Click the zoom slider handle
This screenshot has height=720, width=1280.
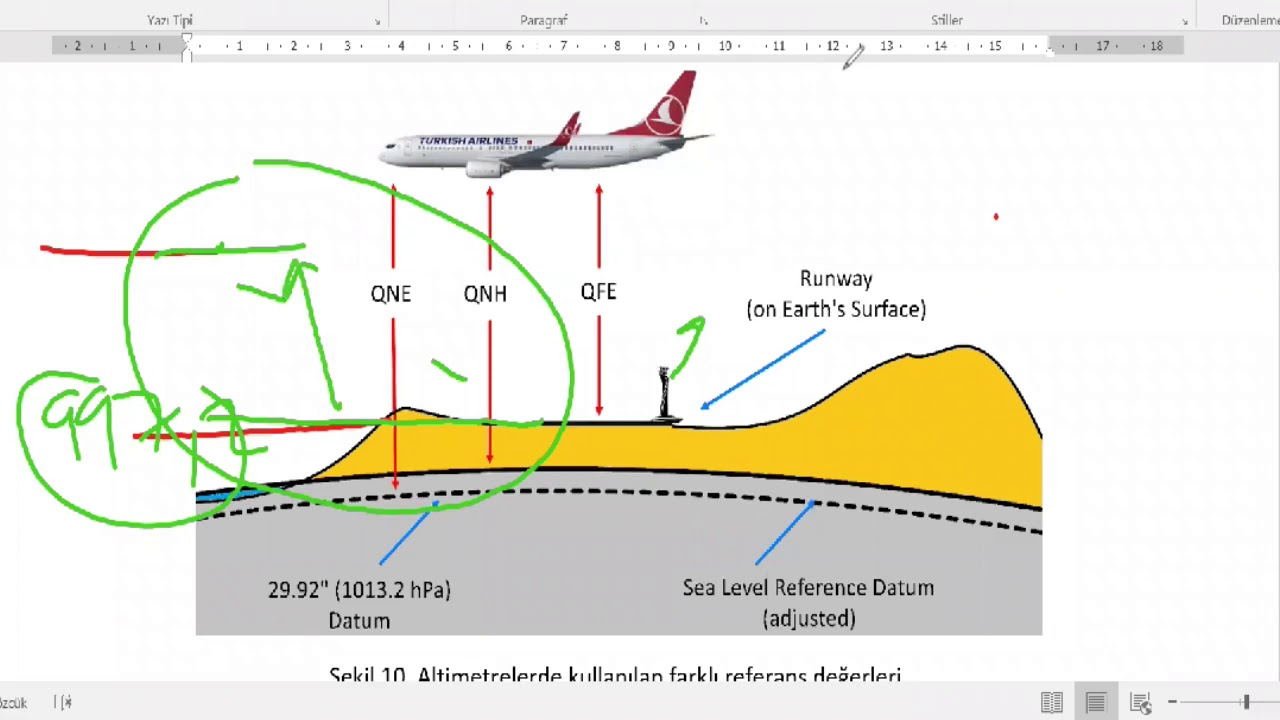pyautogui.click(x=1246, y=702)
